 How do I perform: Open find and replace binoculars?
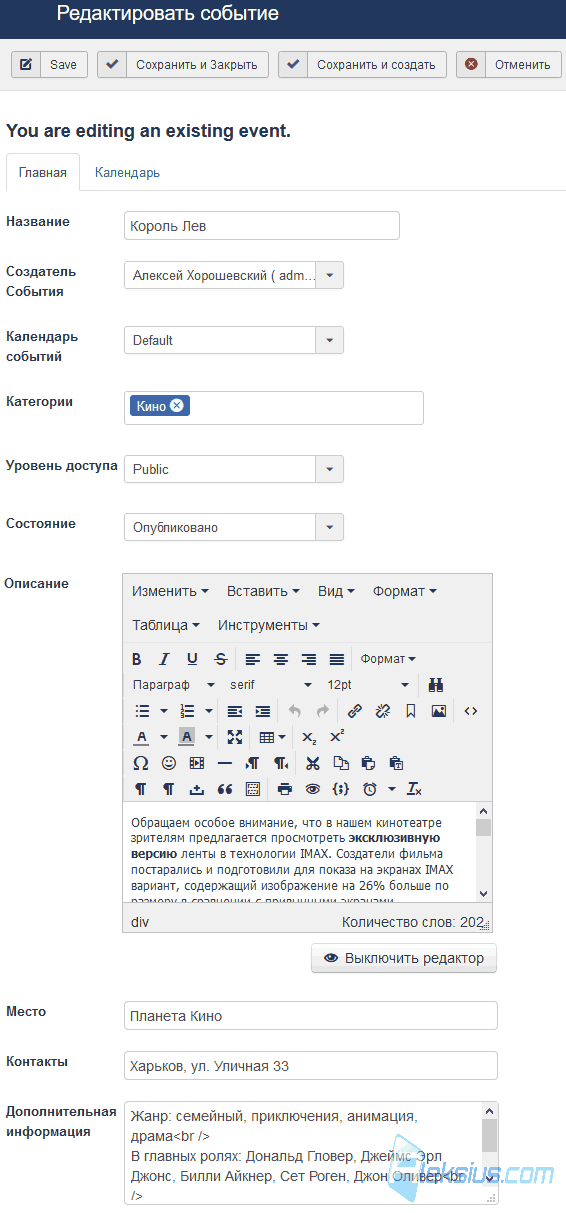(x=436, y=685)
